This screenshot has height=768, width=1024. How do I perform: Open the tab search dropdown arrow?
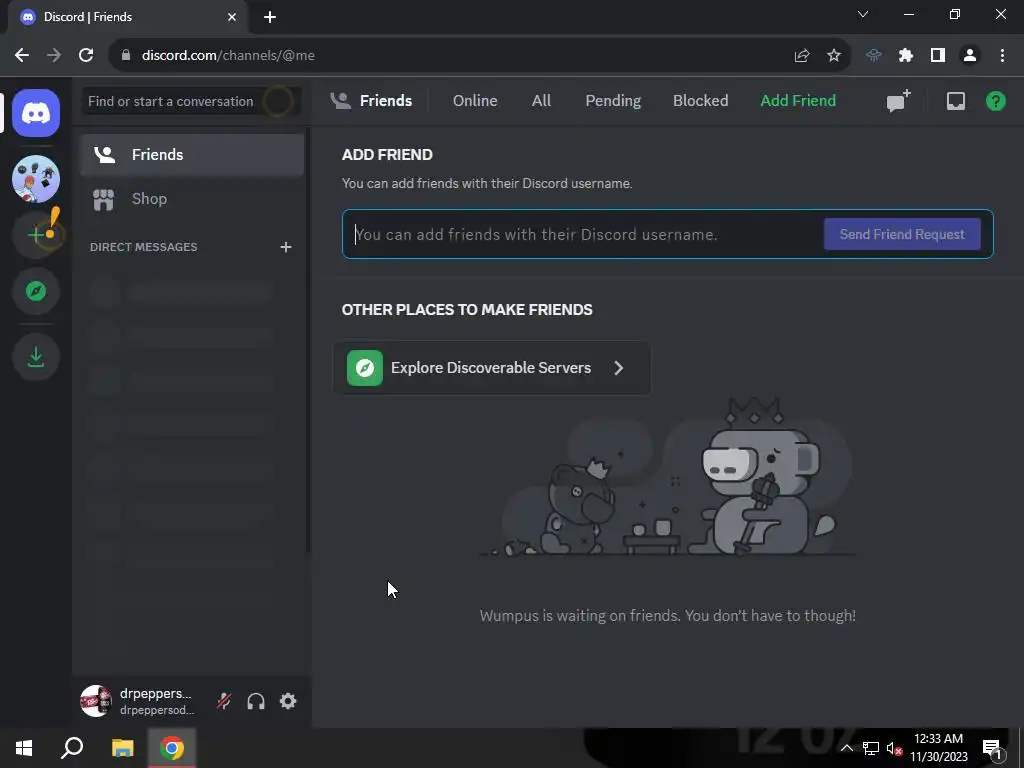863,14
